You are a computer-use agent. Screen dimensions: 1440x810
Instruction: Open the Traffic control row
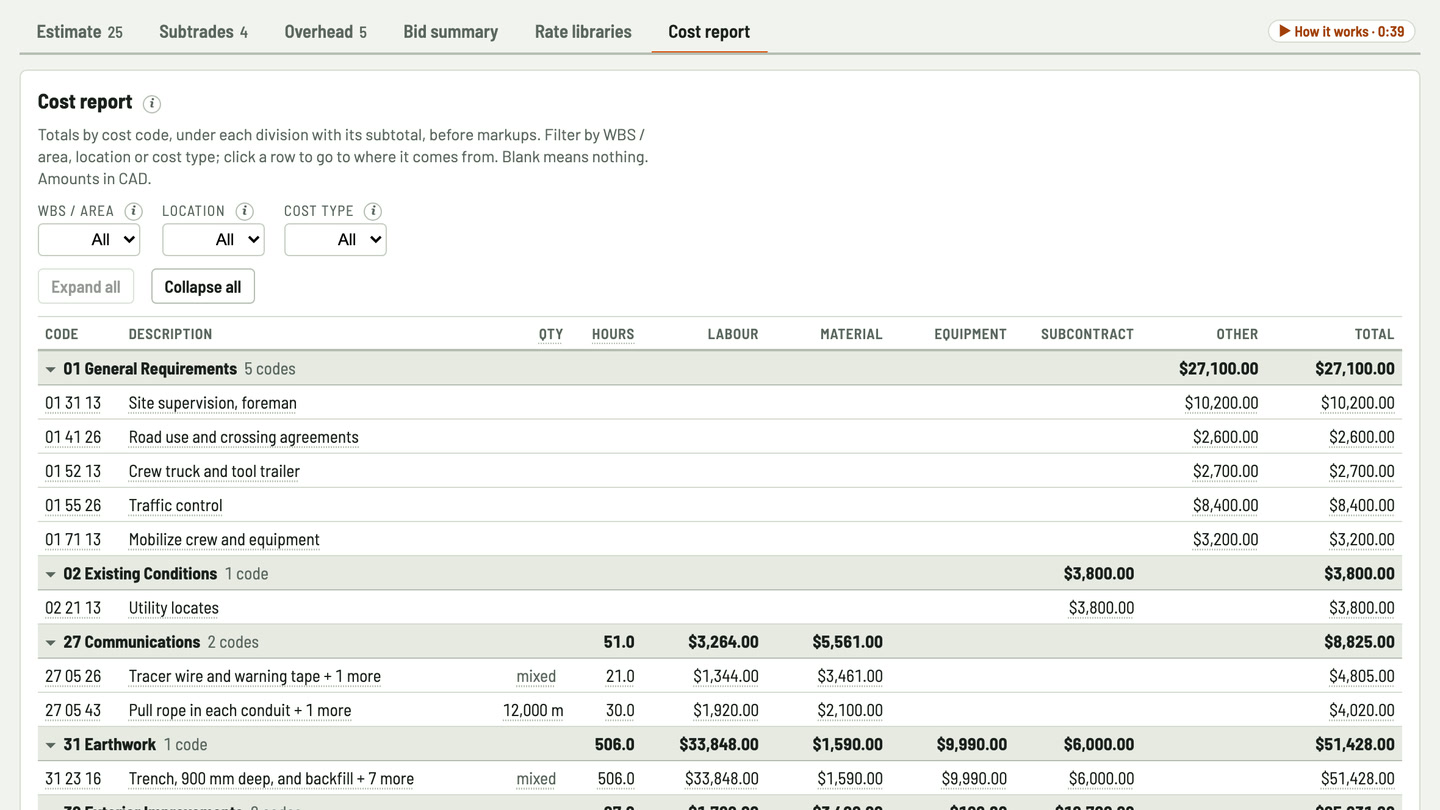pyautogui.click(x=720, y=505)
